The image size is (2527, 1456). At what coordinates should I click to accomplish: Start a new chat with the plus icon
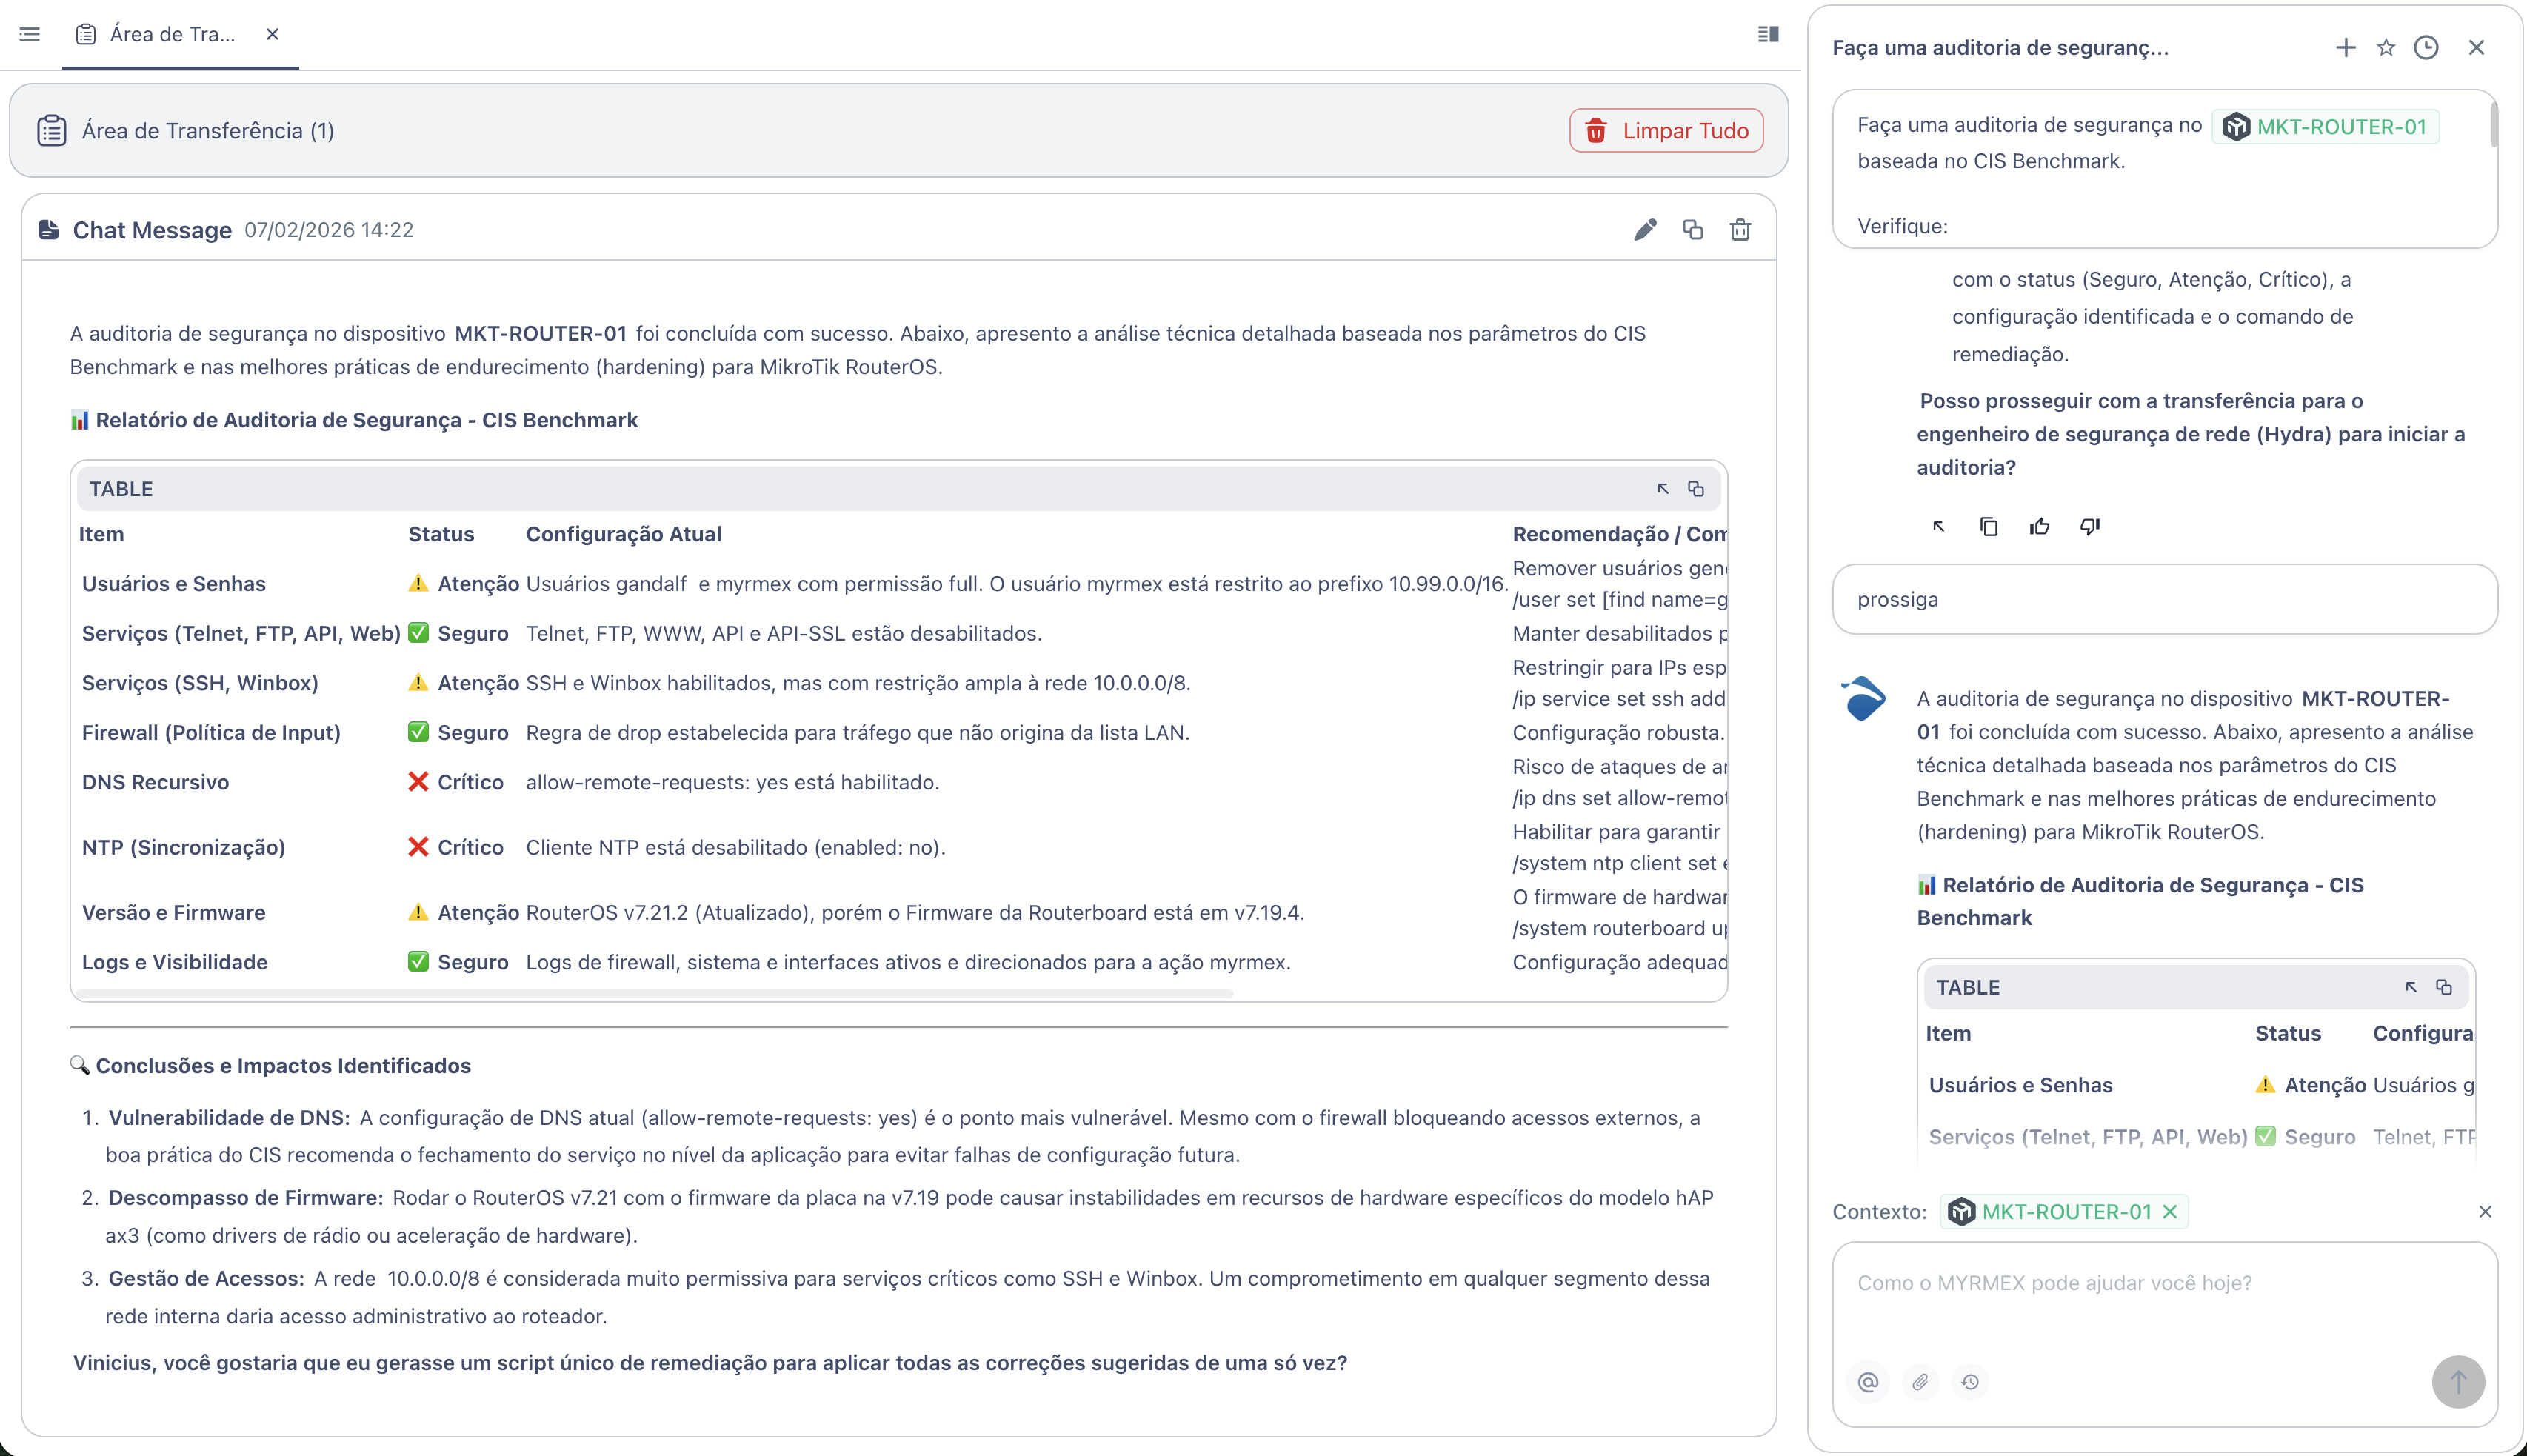(2345, 47)
